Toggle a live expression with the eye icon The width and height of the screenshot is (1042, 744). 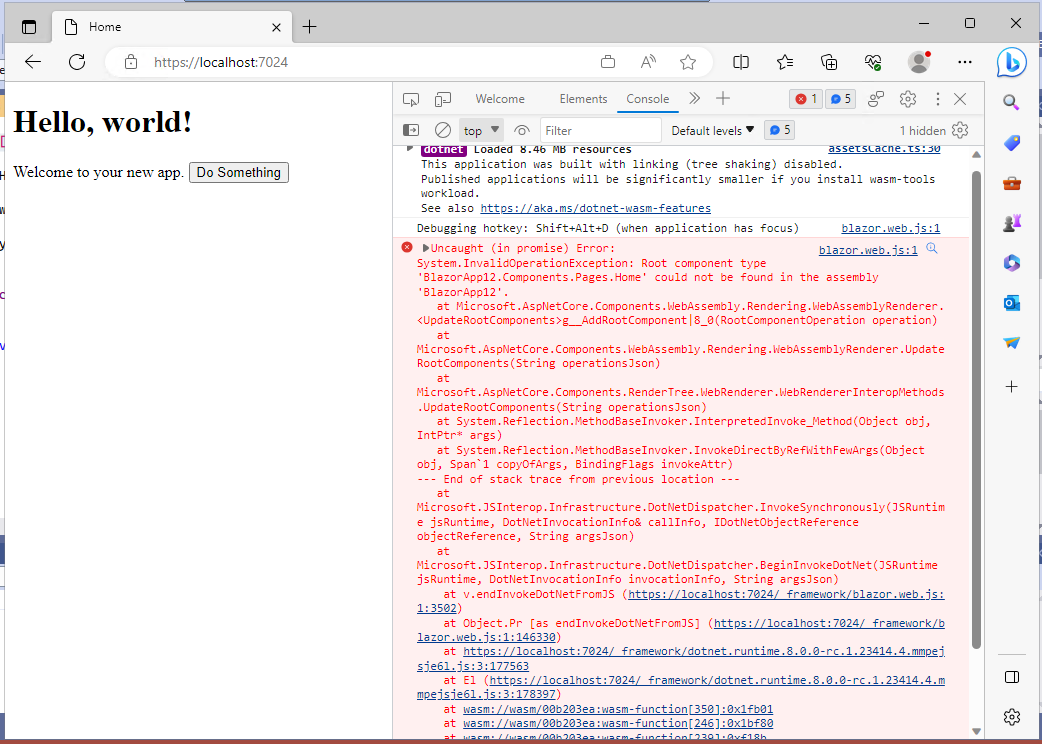pos(521,129)
